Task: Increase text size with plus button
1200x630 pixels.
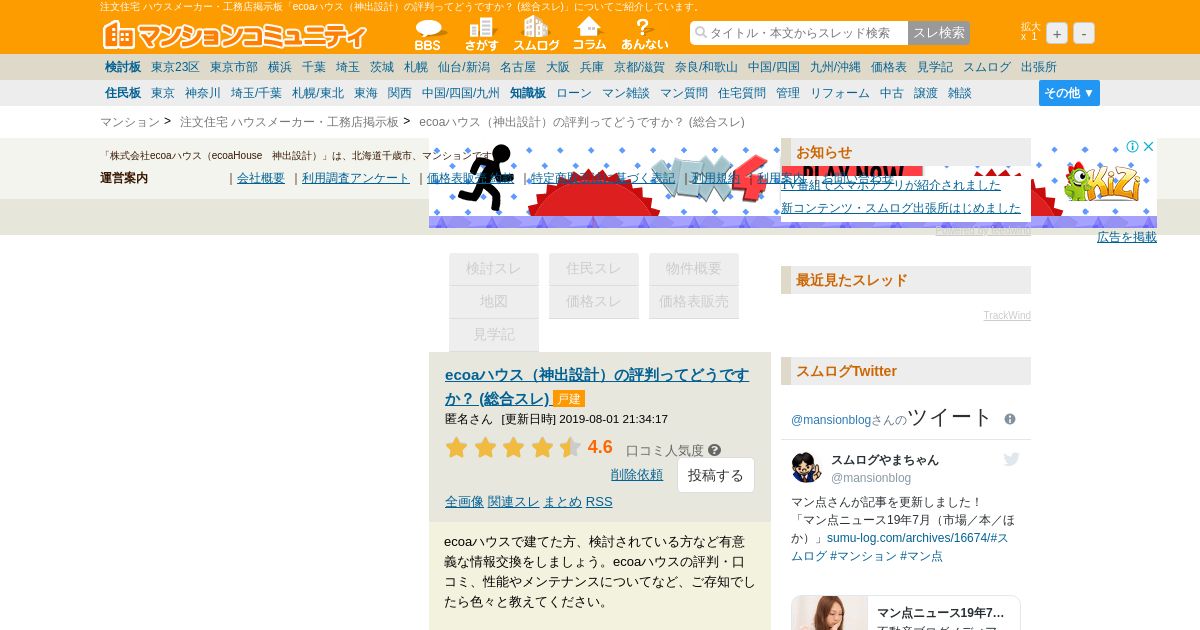Action: (1057, 33)
